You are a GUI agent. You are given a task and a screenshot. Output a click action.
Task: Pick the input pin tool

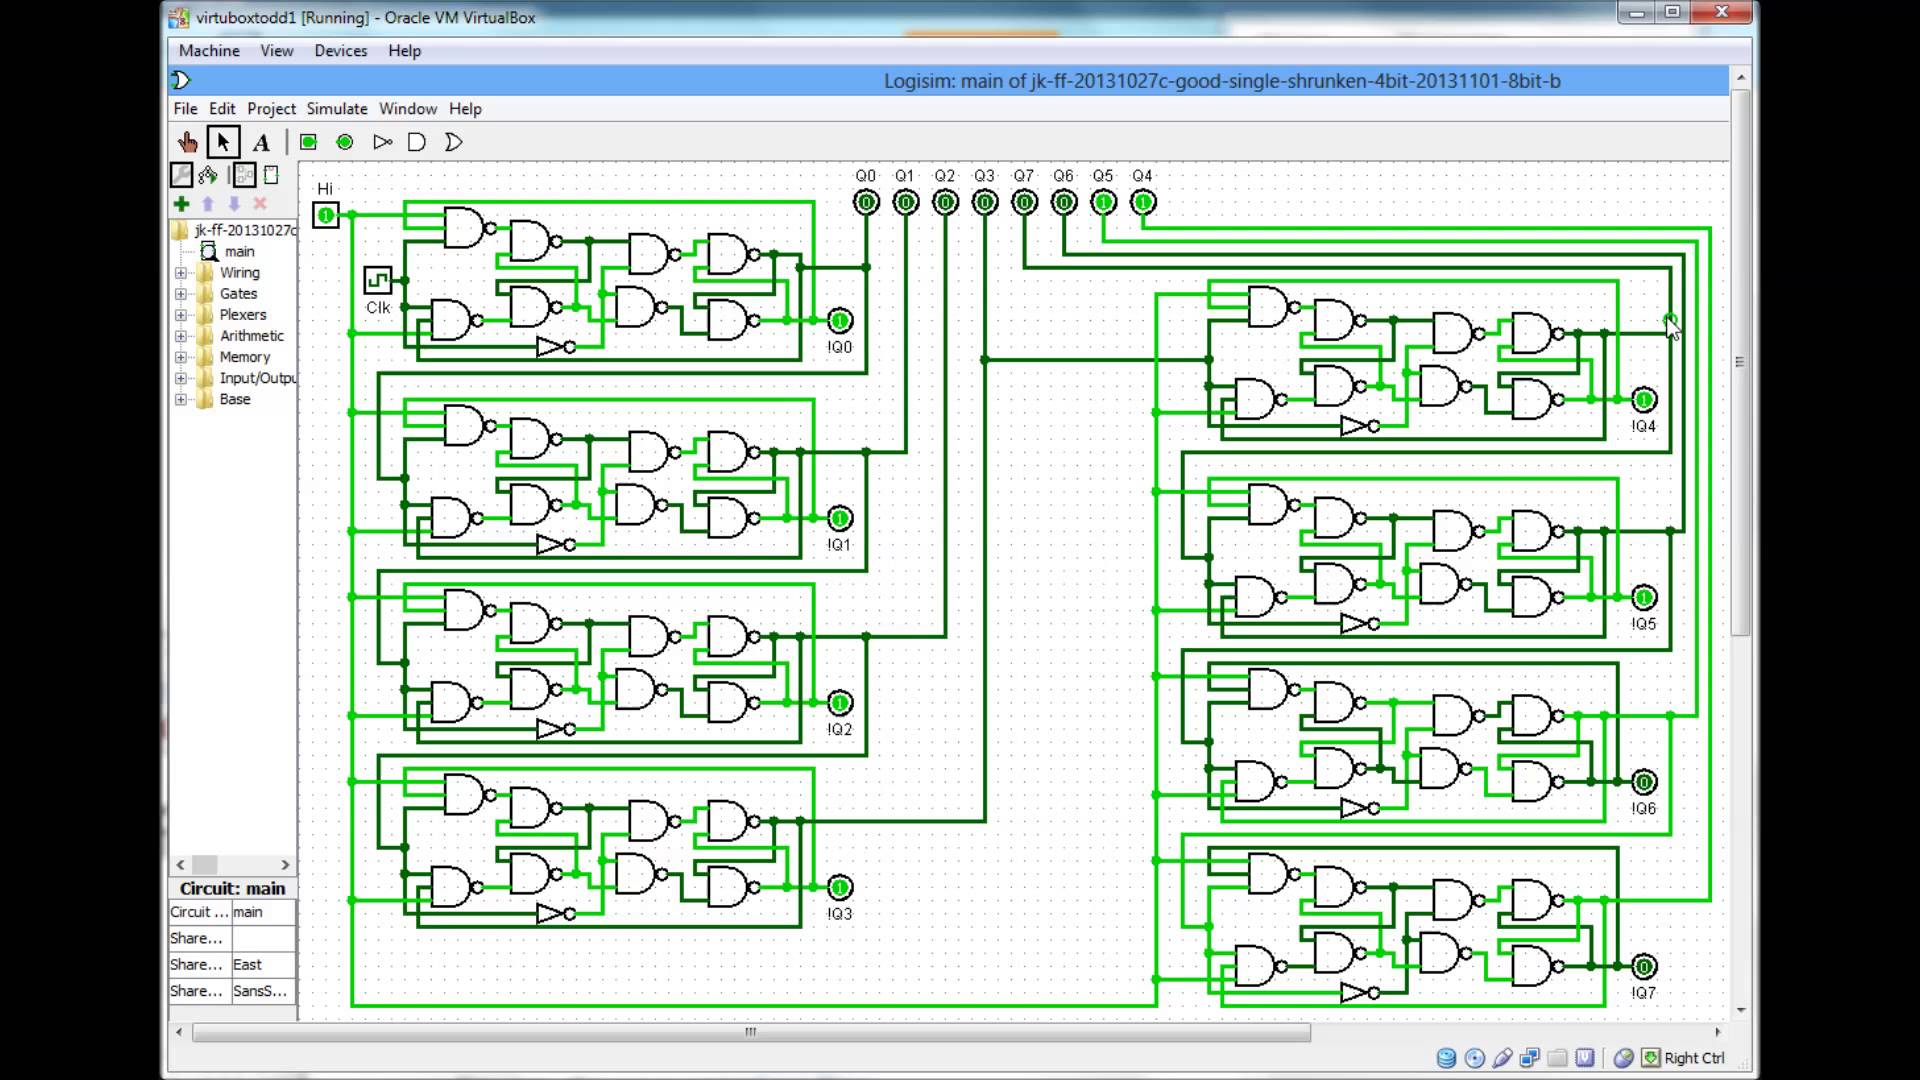coord(307,142)
